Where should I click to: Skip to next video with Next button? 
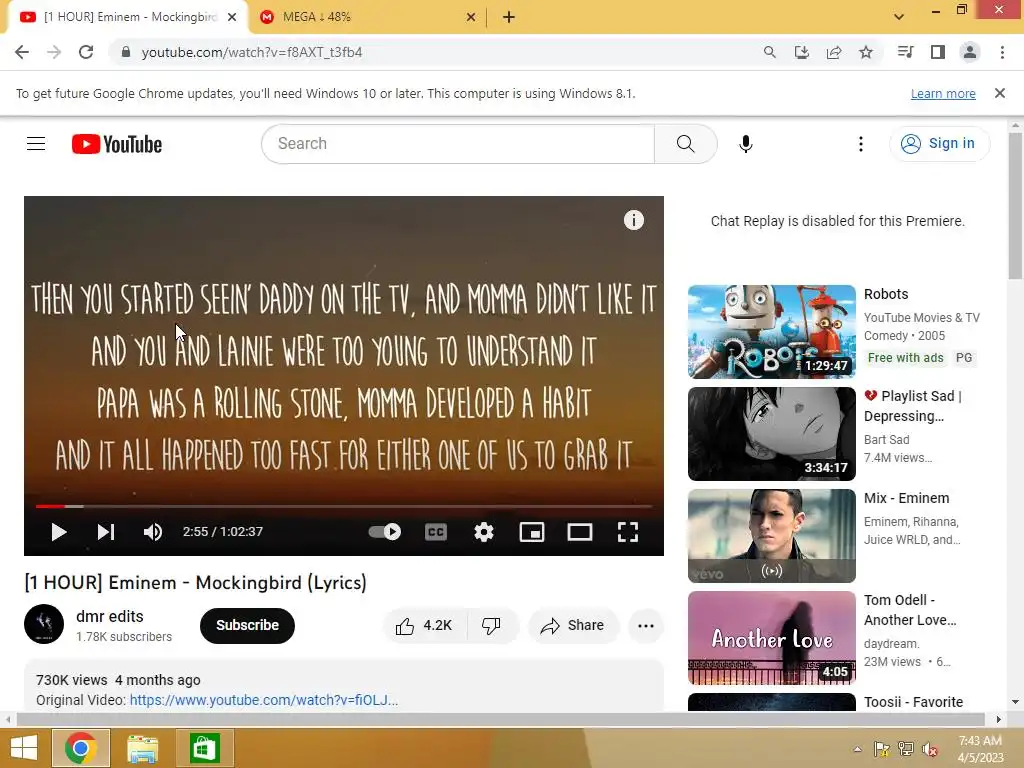(106, 532)
